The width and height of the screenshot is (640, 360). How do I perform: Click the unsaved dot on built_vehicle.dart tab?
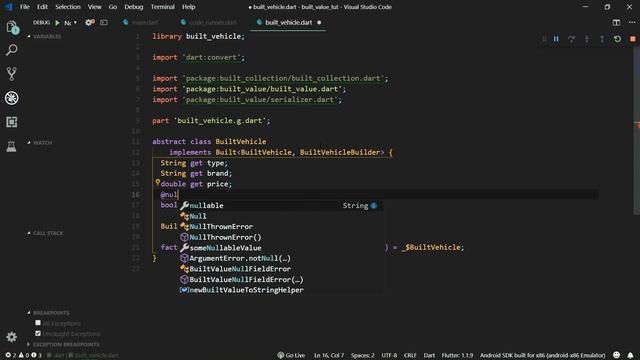tap(319, 22)
